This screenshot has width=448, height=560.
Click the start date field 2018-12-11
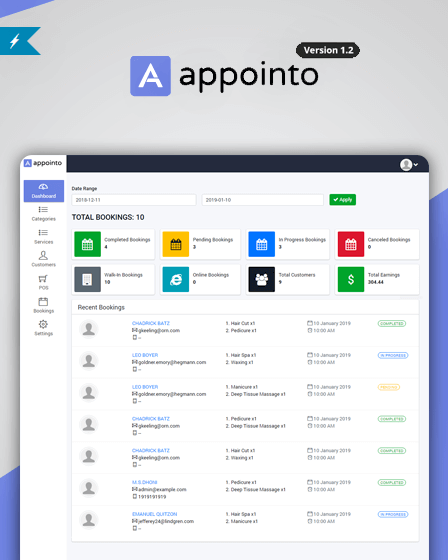134,200
